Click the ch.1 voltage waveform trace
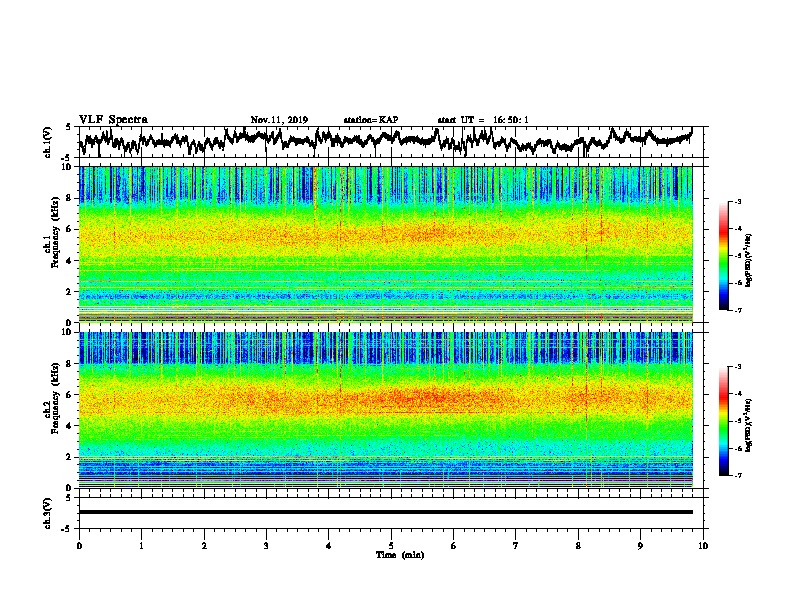 click(385, 140)
